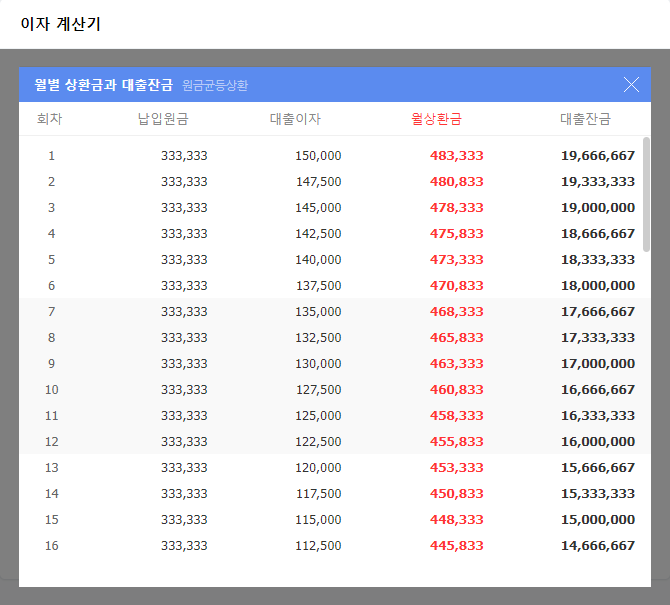Click monthly payment 468,333
Viewport: 670px width, 605px height.
tap(456, 312)
